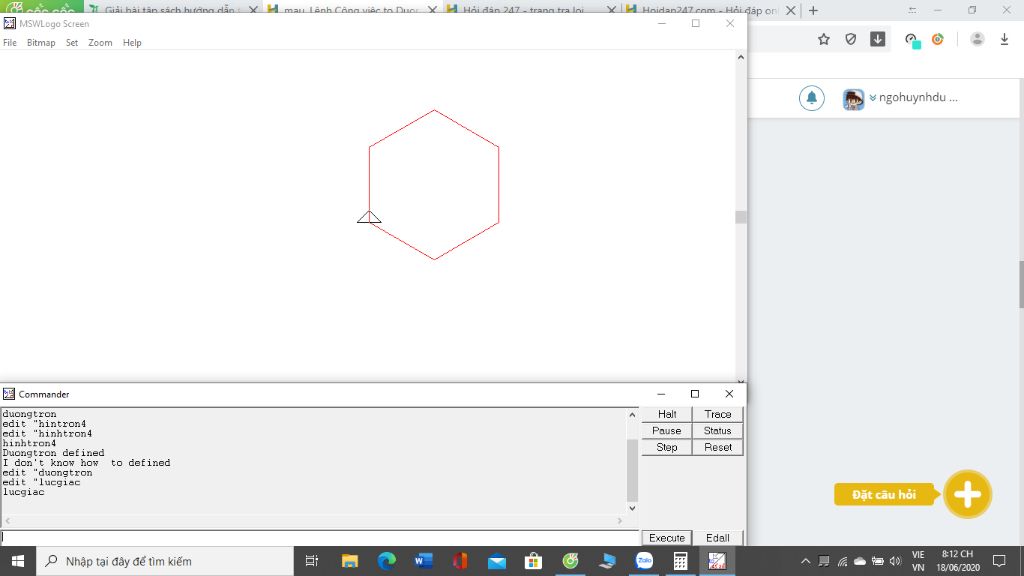Click the Status button

point(718,430)
